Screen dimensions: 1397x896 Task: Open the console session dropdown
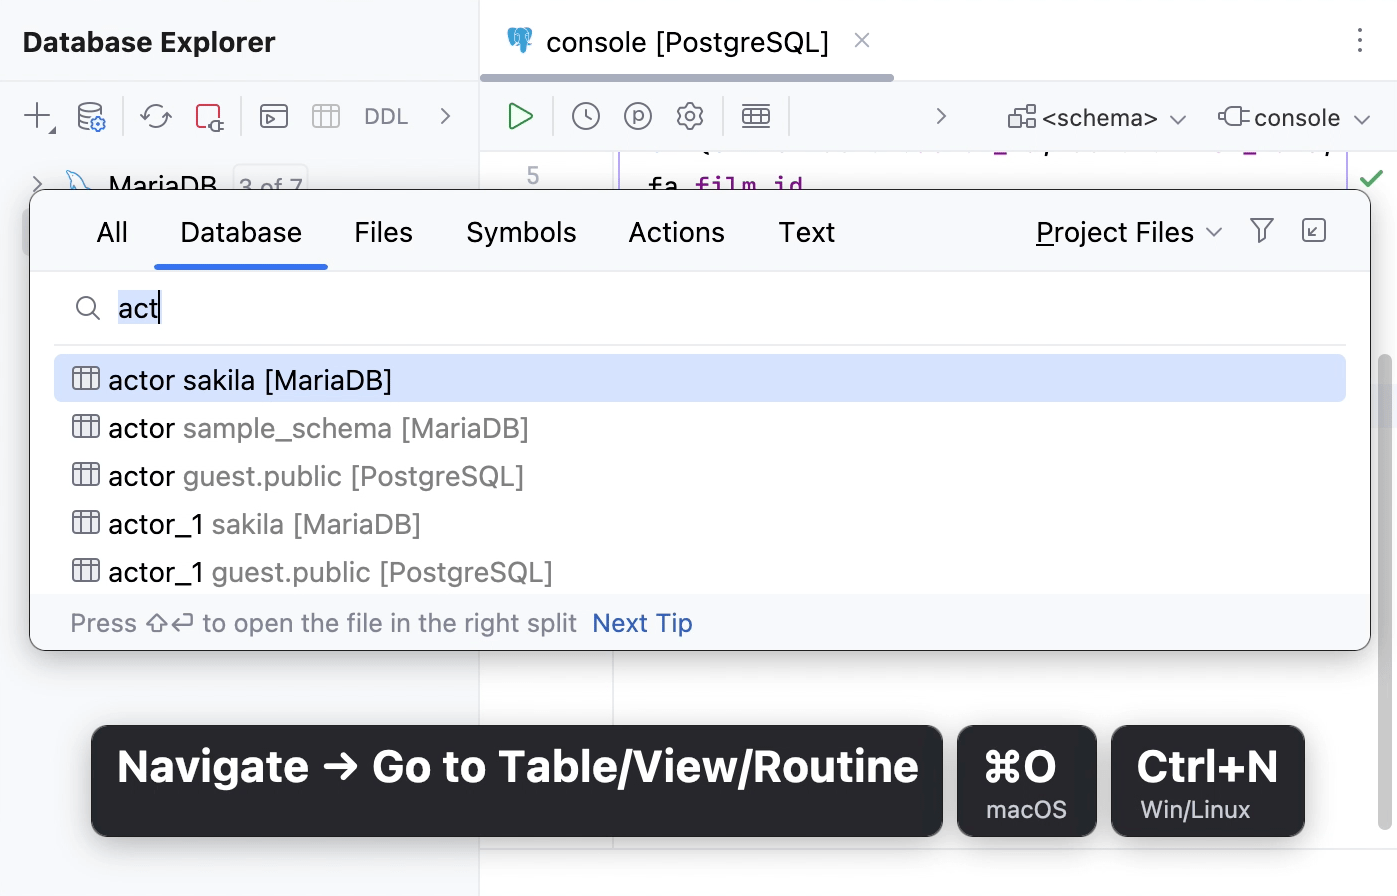(1294, 118)
